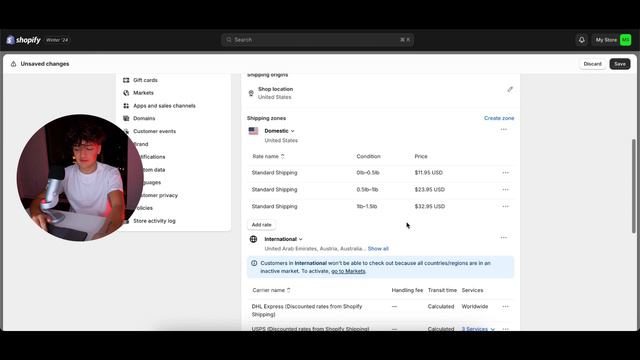Image resolution: width=640 pixels, height=360 pixels.
Task: Click the Unsaved changes warning icon
Action: (13, 64)
